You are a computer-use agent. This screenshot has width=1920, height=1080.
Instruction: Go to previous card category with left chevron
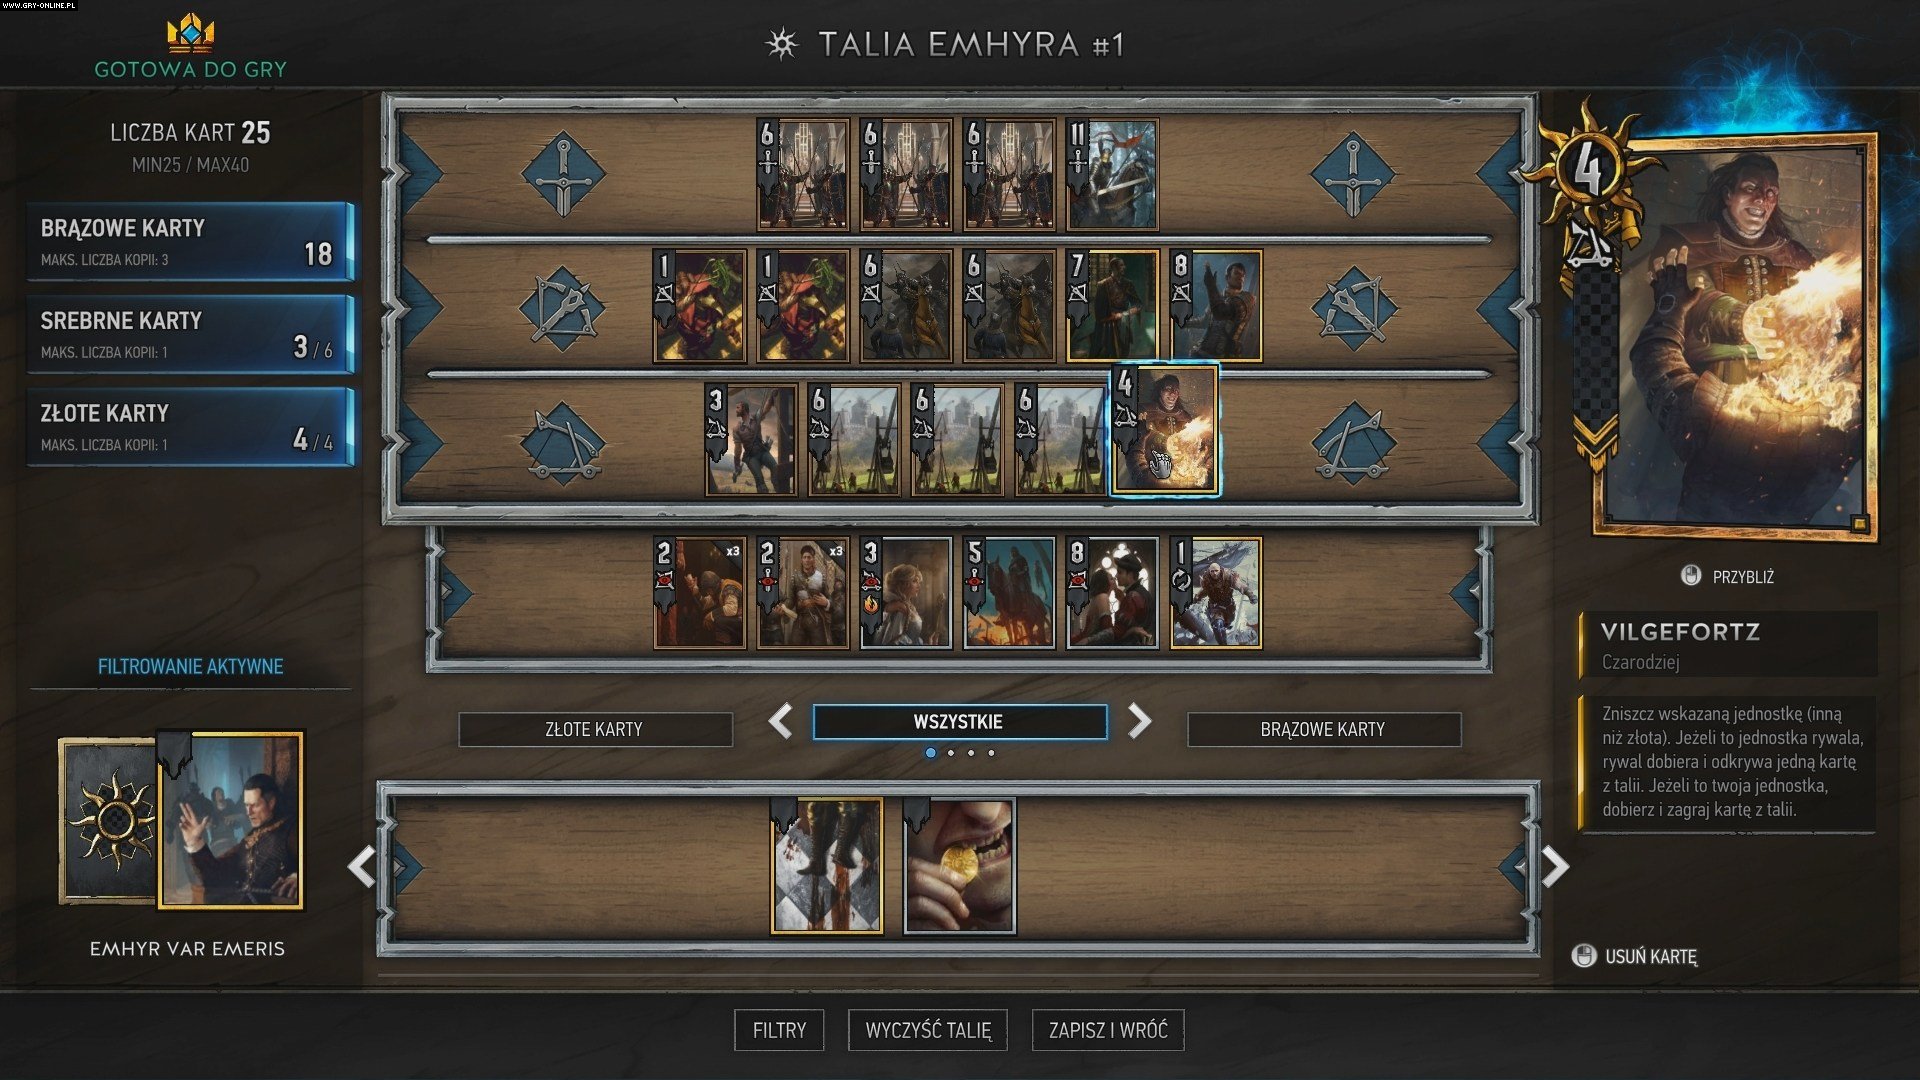click(x=781, y=721)
